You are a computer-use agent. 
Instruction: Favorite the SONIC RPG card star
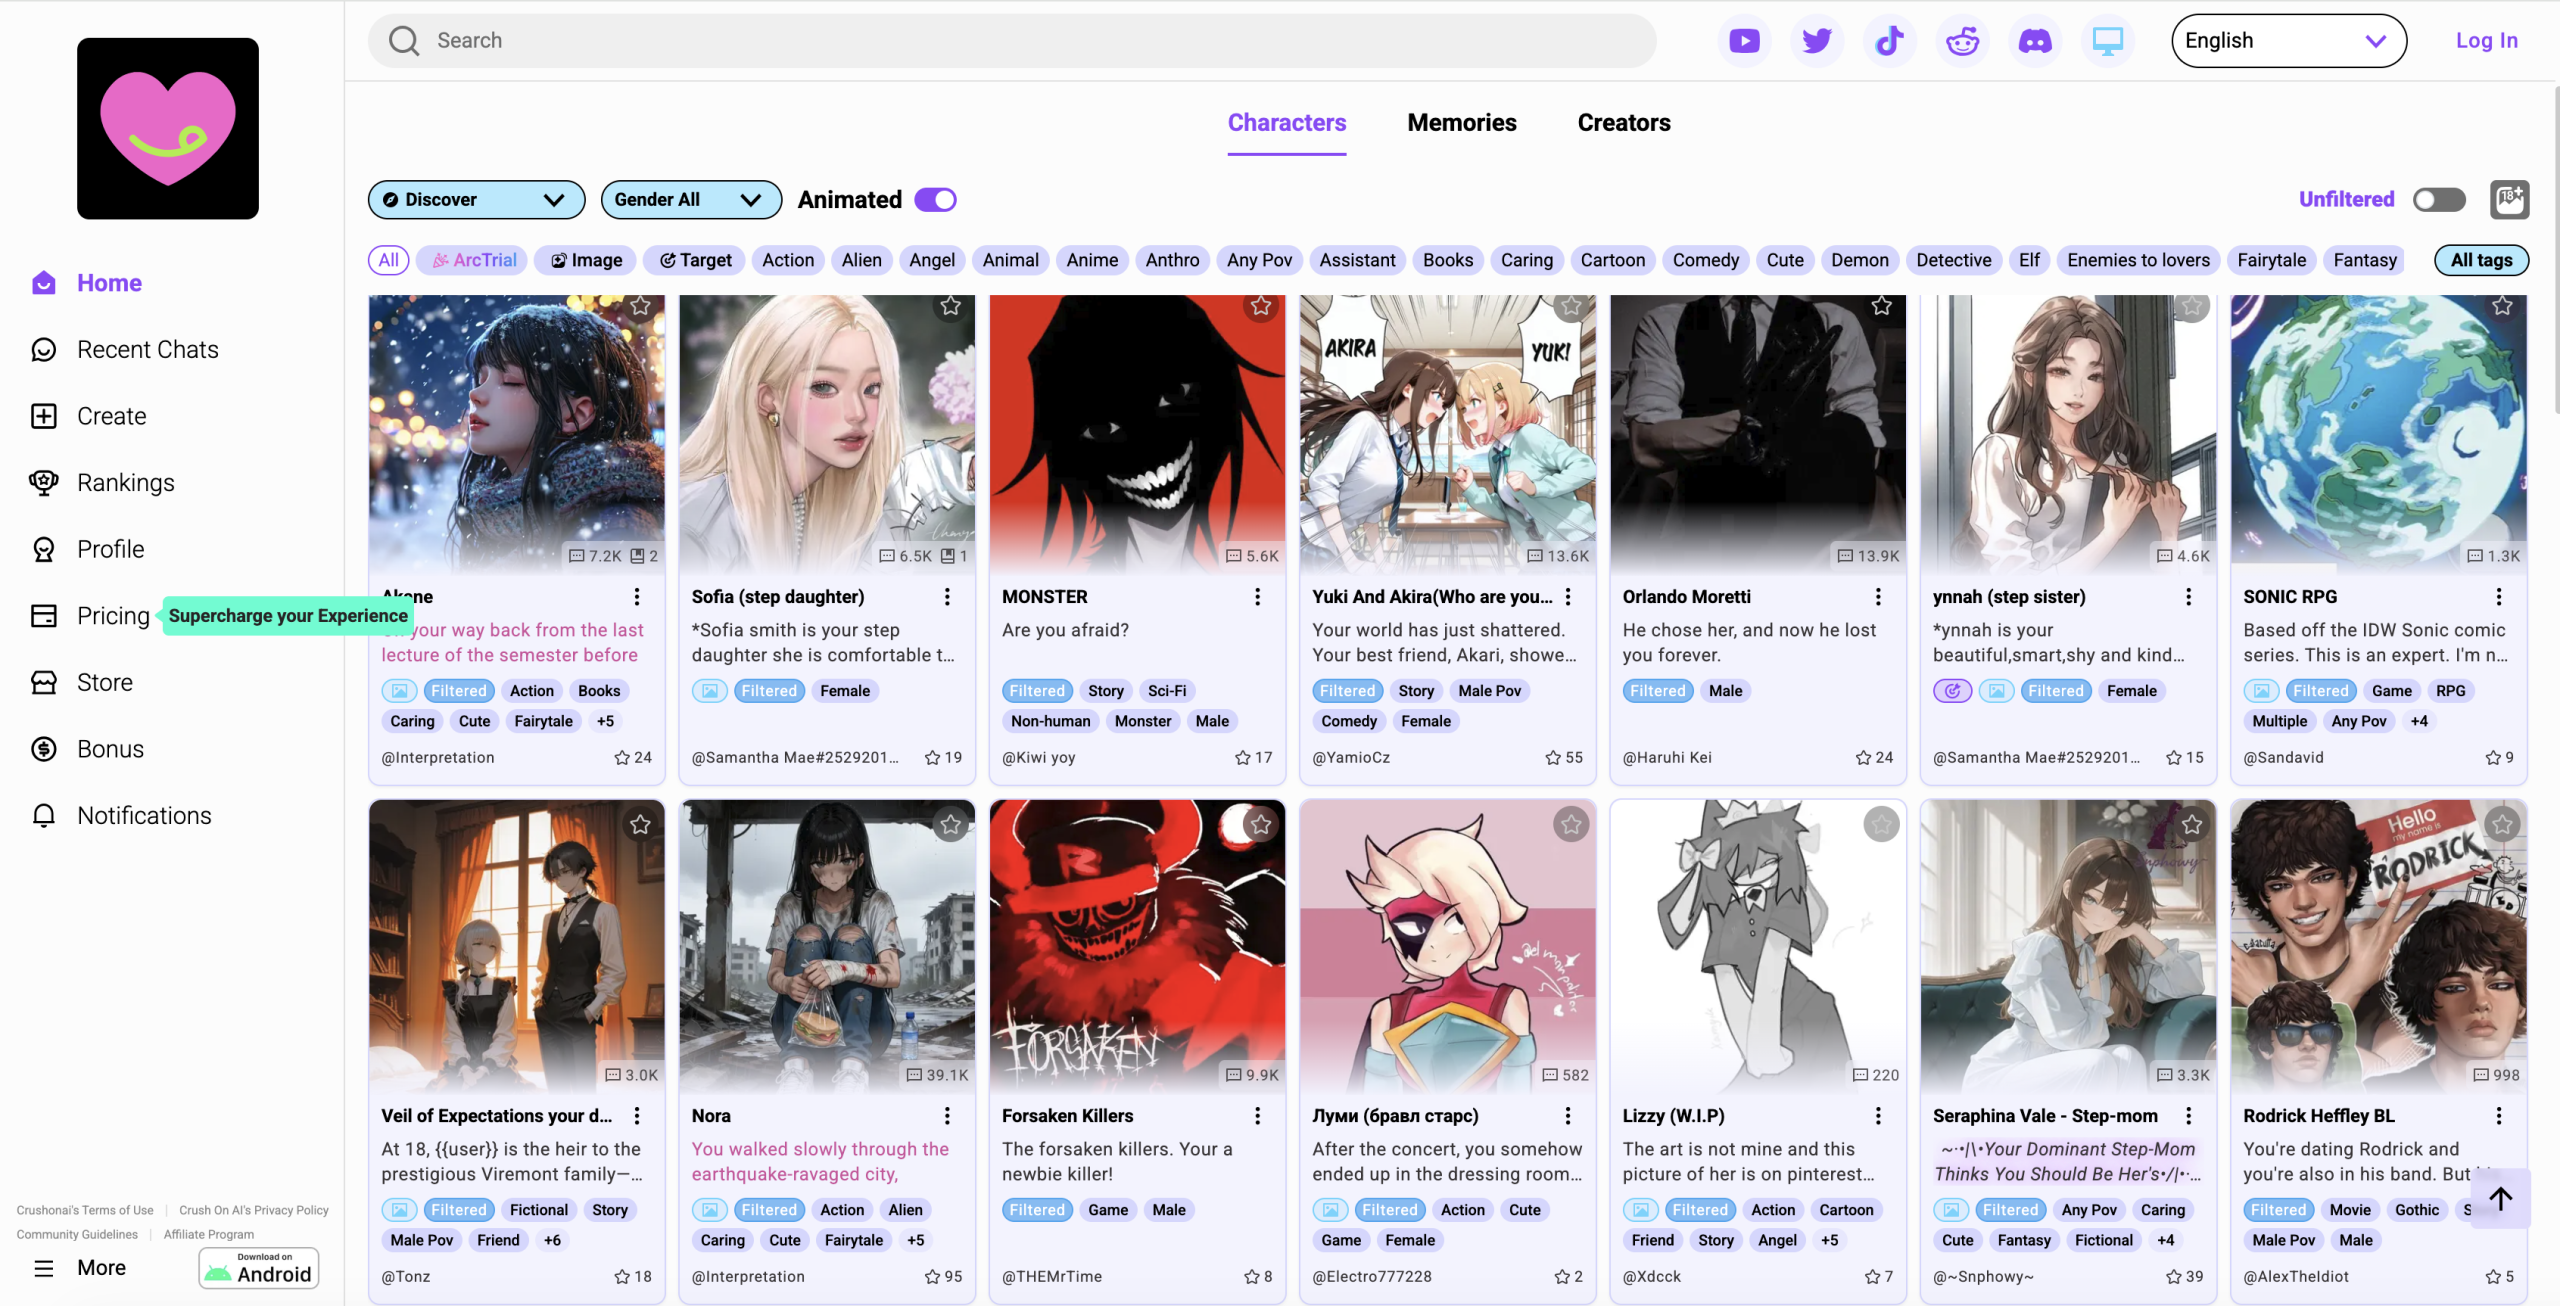2502,306
